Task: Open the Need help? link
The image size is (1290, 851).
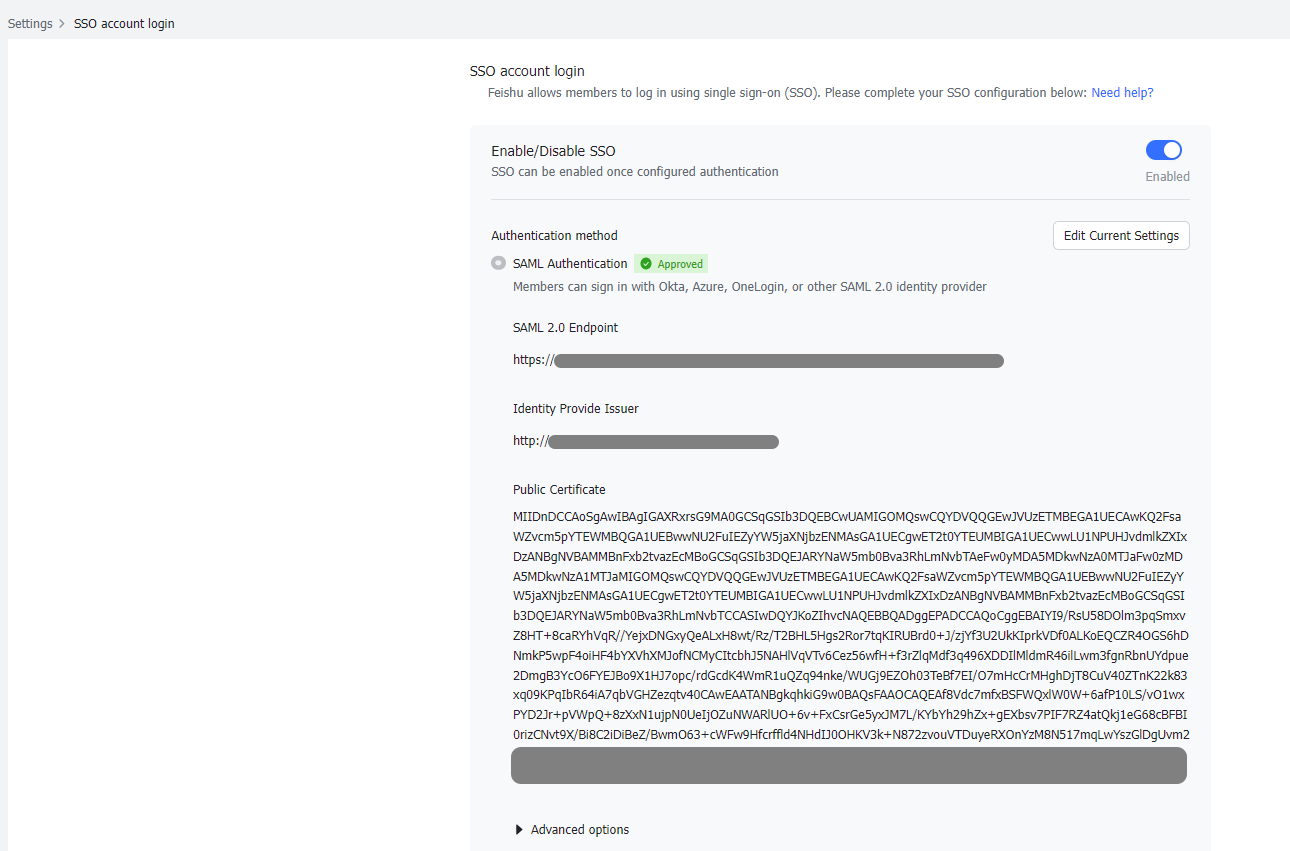Action: coord(1122,92)
